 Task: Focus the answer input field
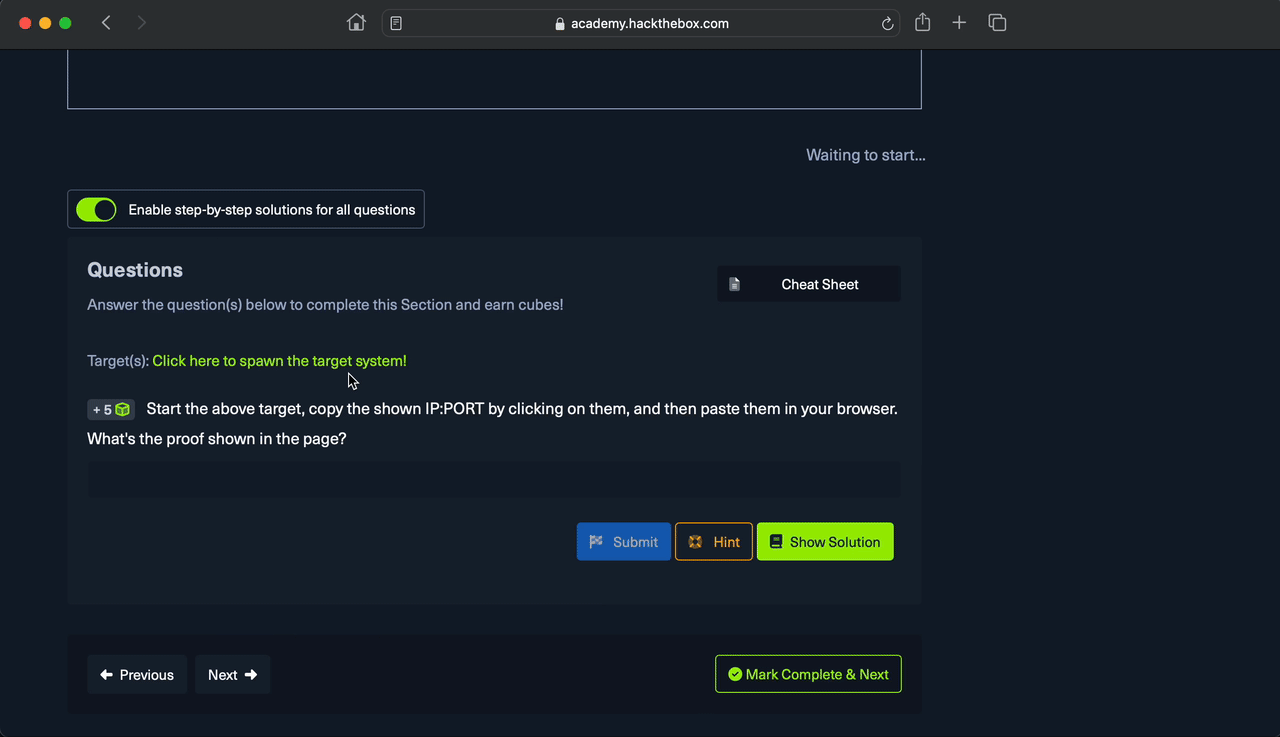click(493, 480)
